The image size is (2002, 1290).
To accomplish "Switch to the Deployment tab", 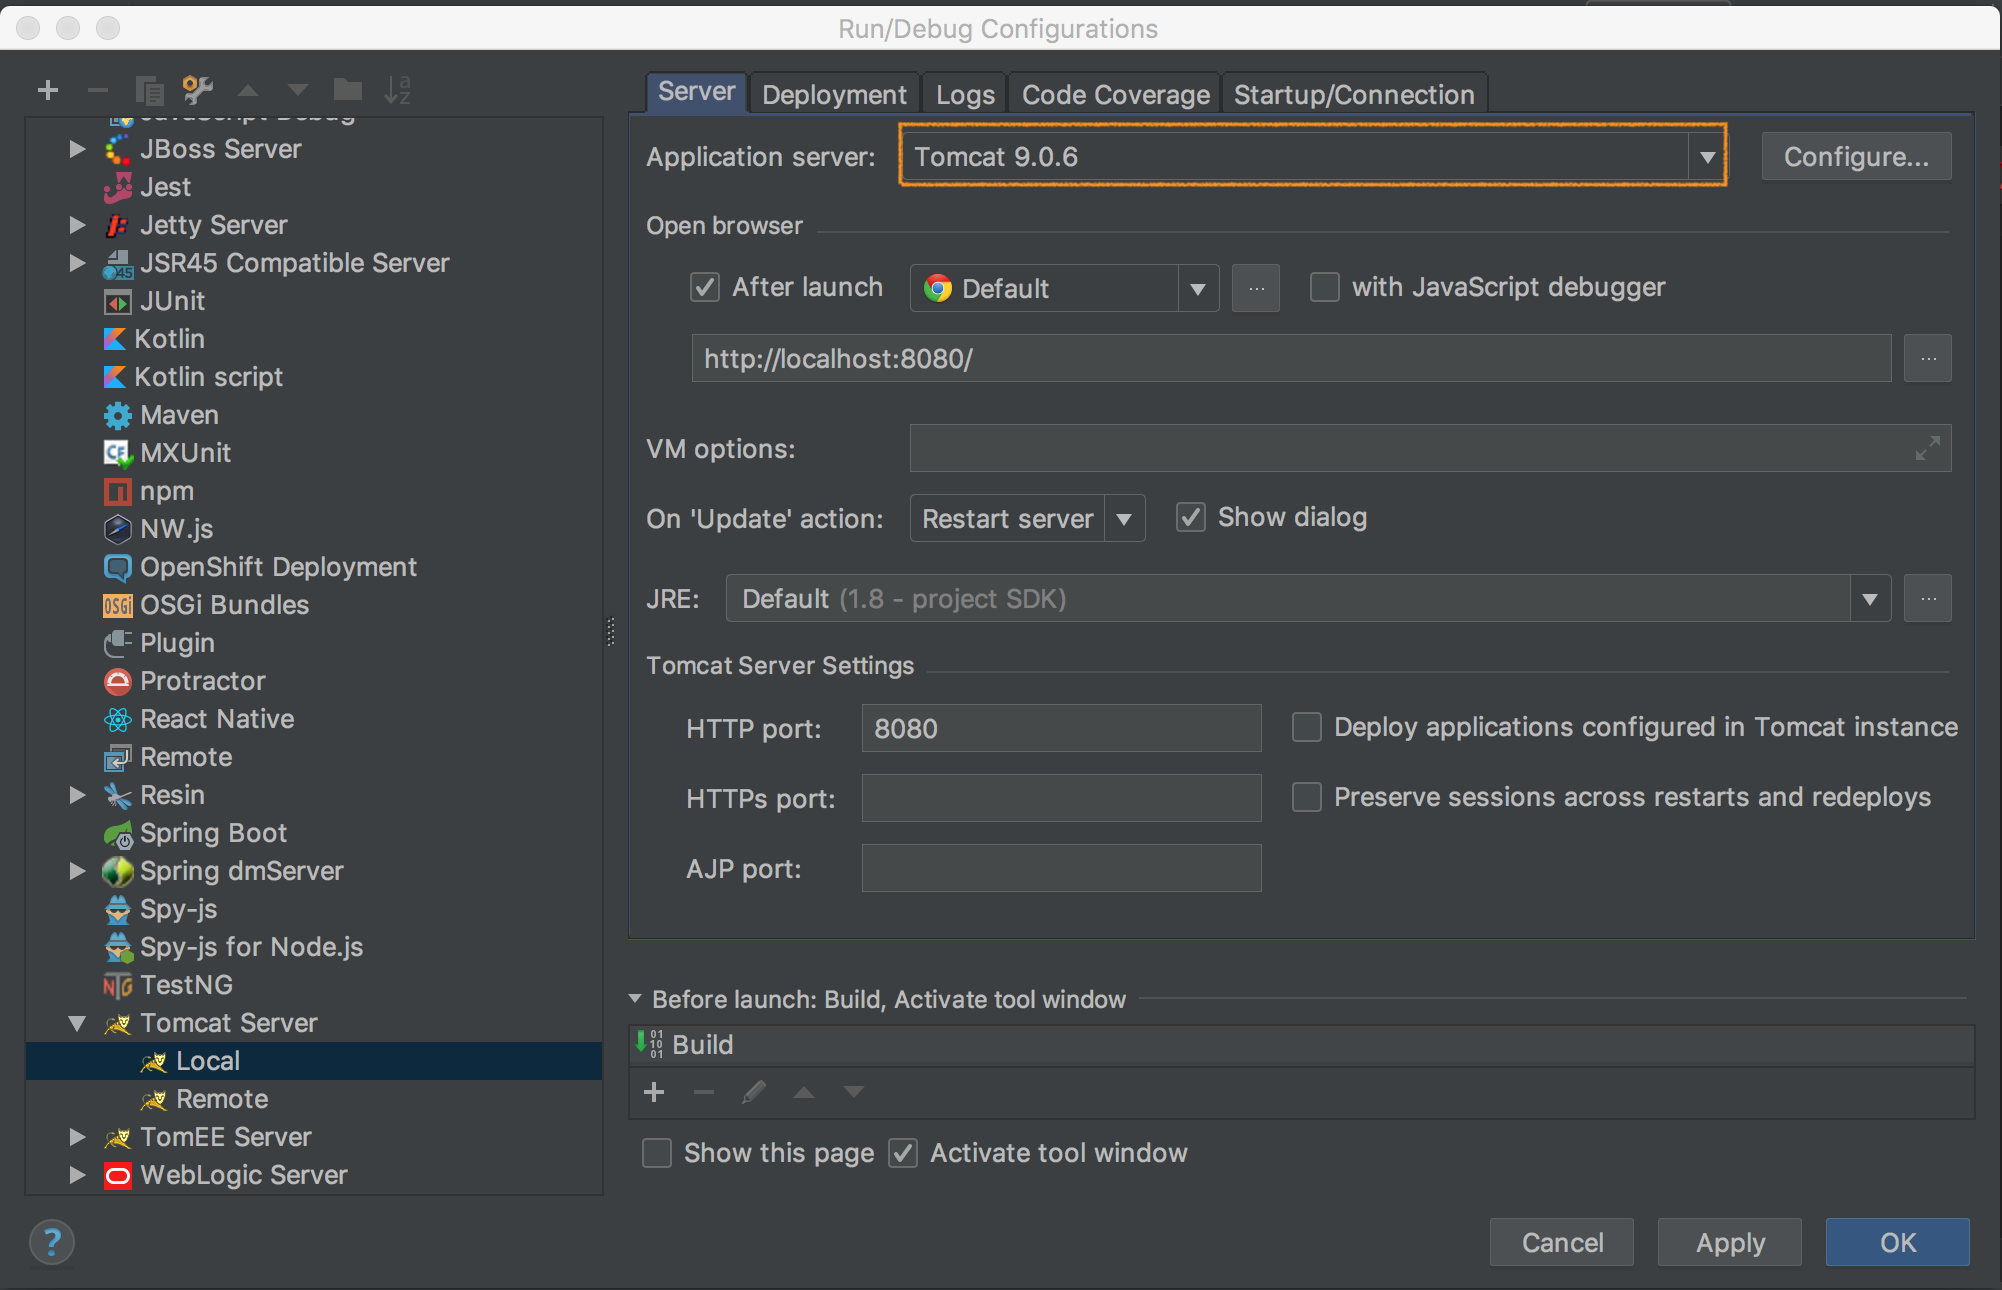I will tap(834, 94).
